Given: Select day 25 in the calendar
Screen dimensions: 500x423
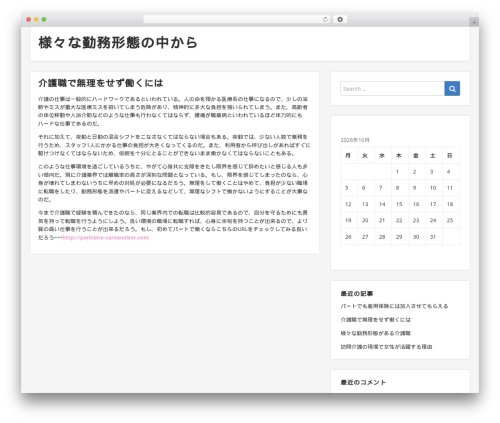Looking at the screenshot, I should coord(450,220).
